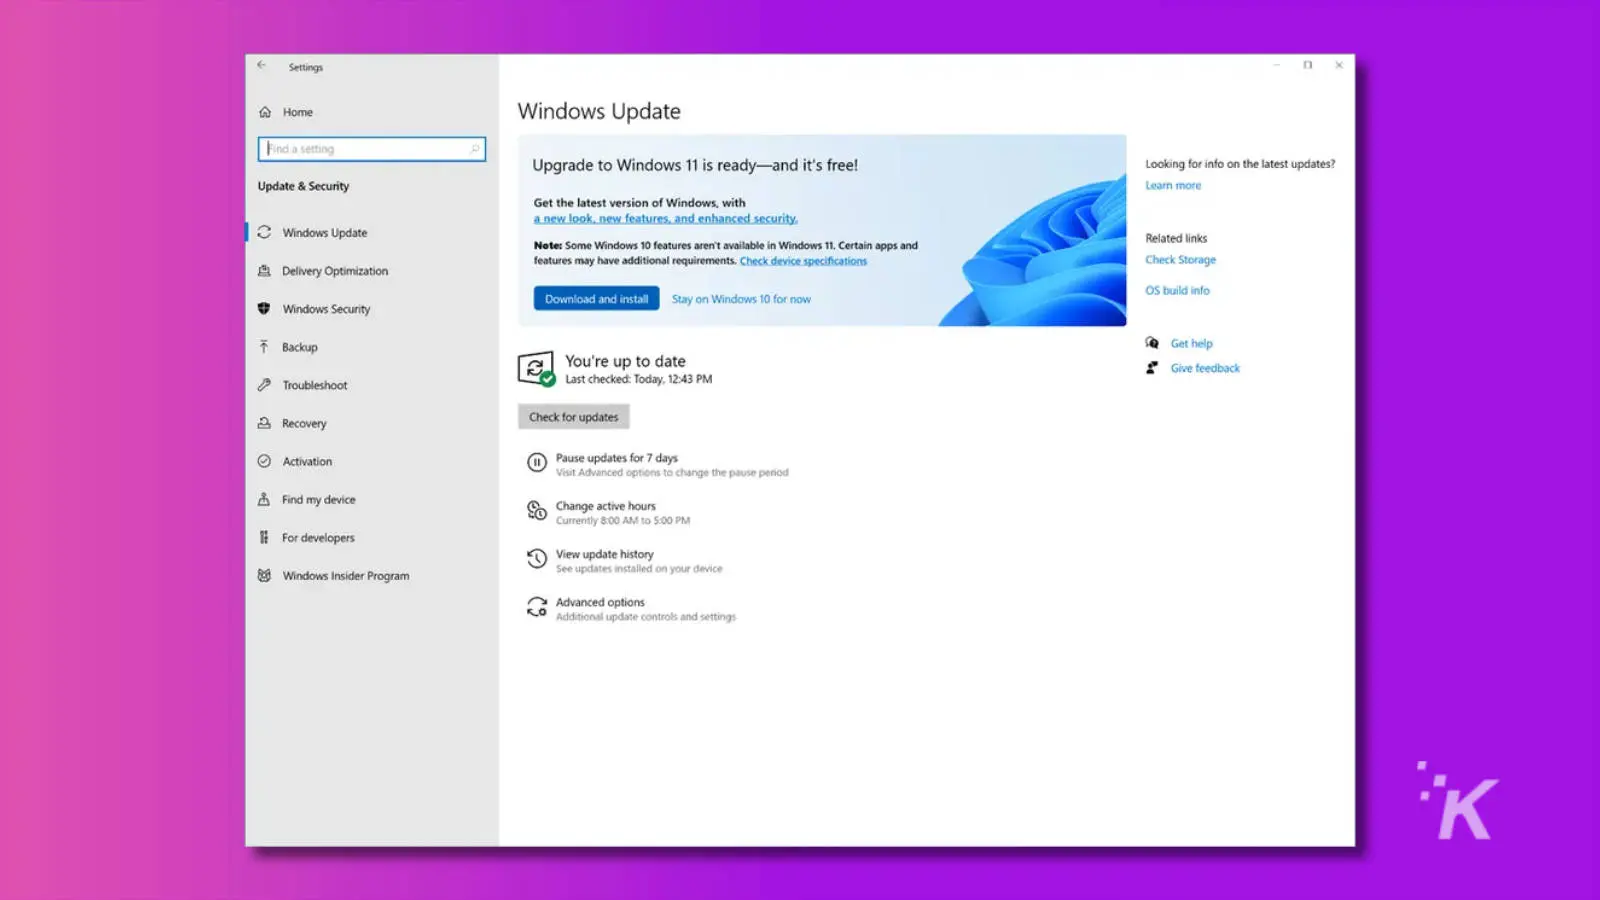The image size is (1600, 900).
Task: Focus the Find a setting search box
Action: tap(372, 149)
